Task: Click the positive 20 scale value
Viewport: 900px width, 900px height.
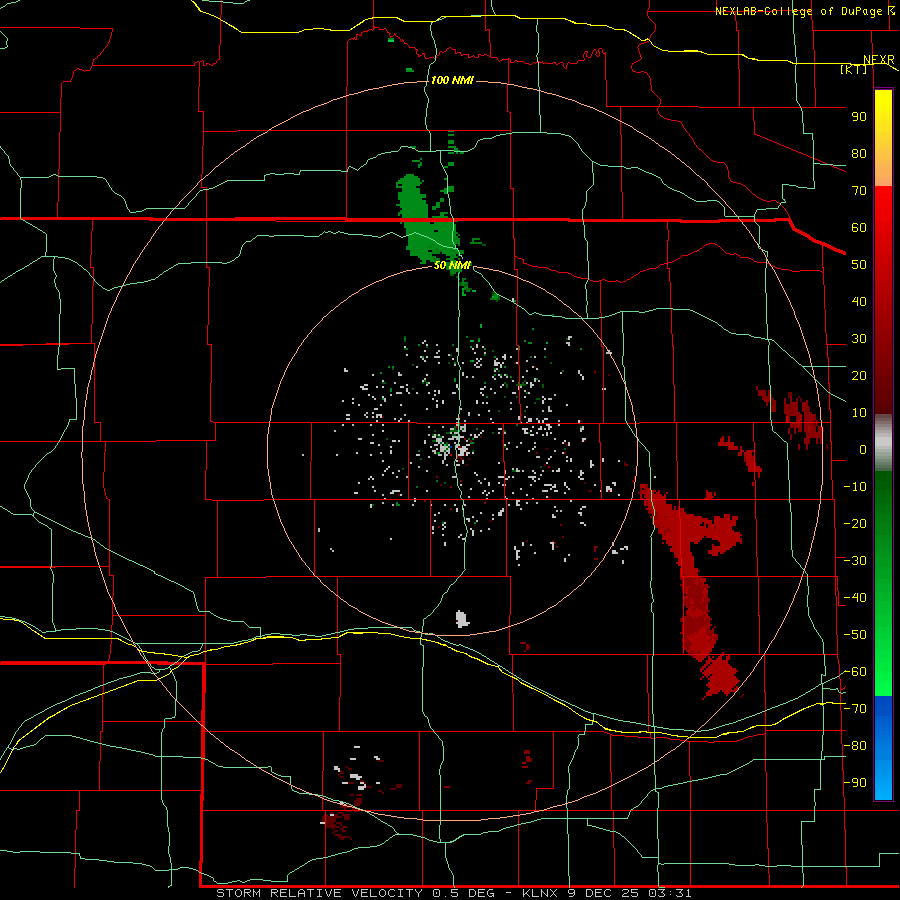Action: 859,376
